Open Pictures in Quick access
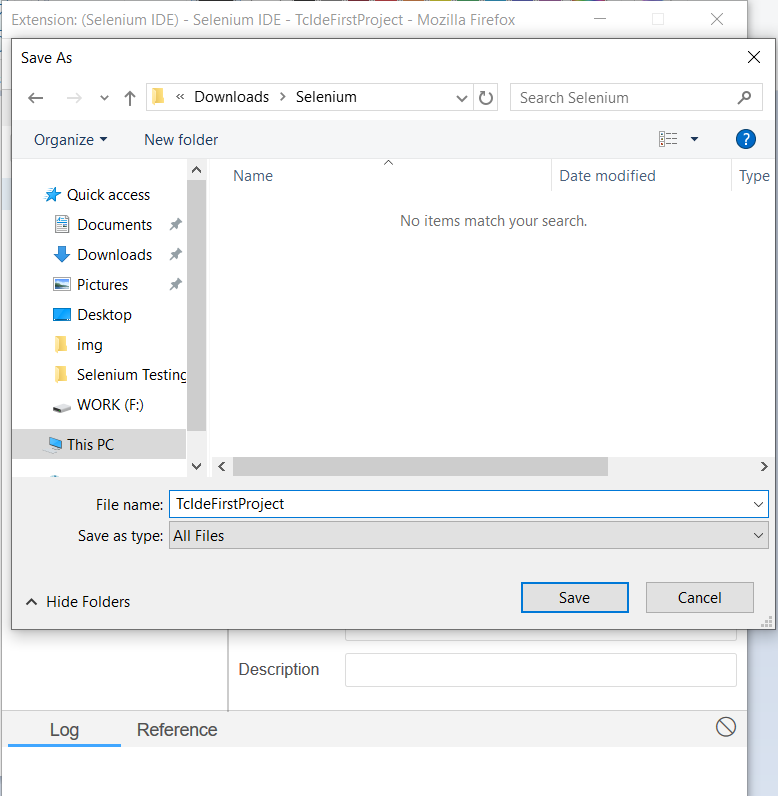 [90, 284]
